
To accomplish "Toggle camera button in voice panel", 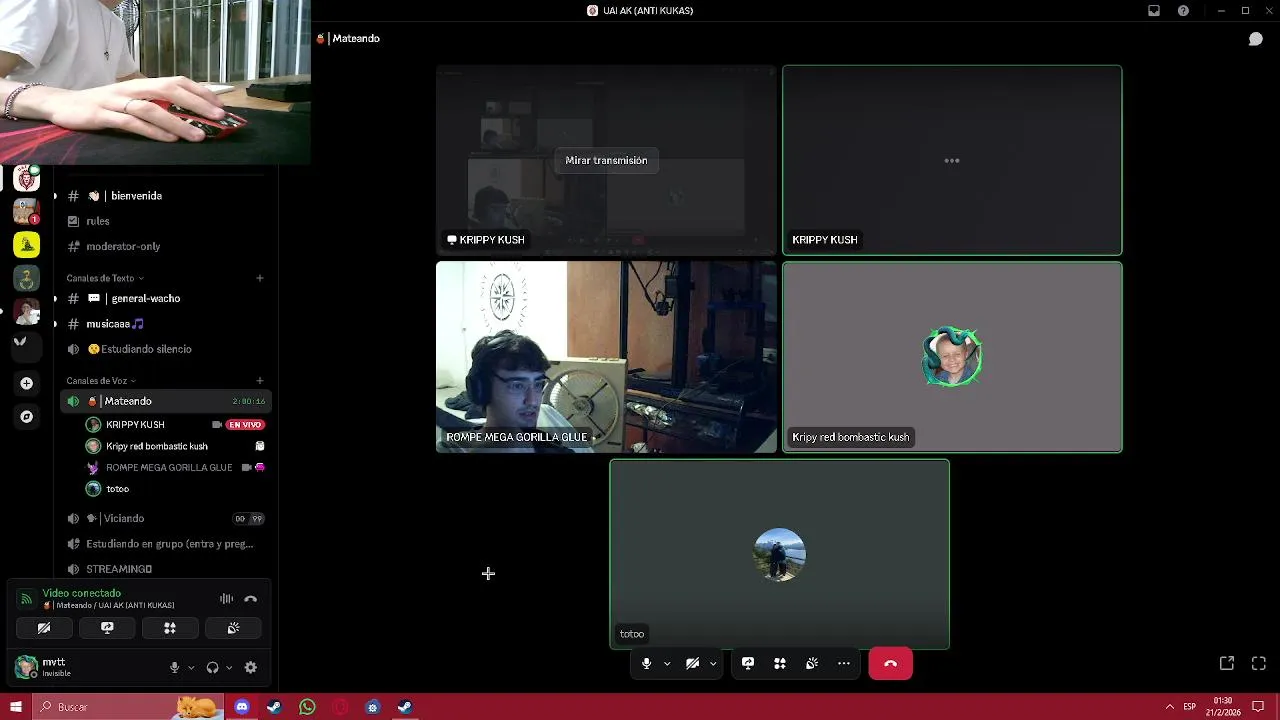I will [x=44, y=628].
